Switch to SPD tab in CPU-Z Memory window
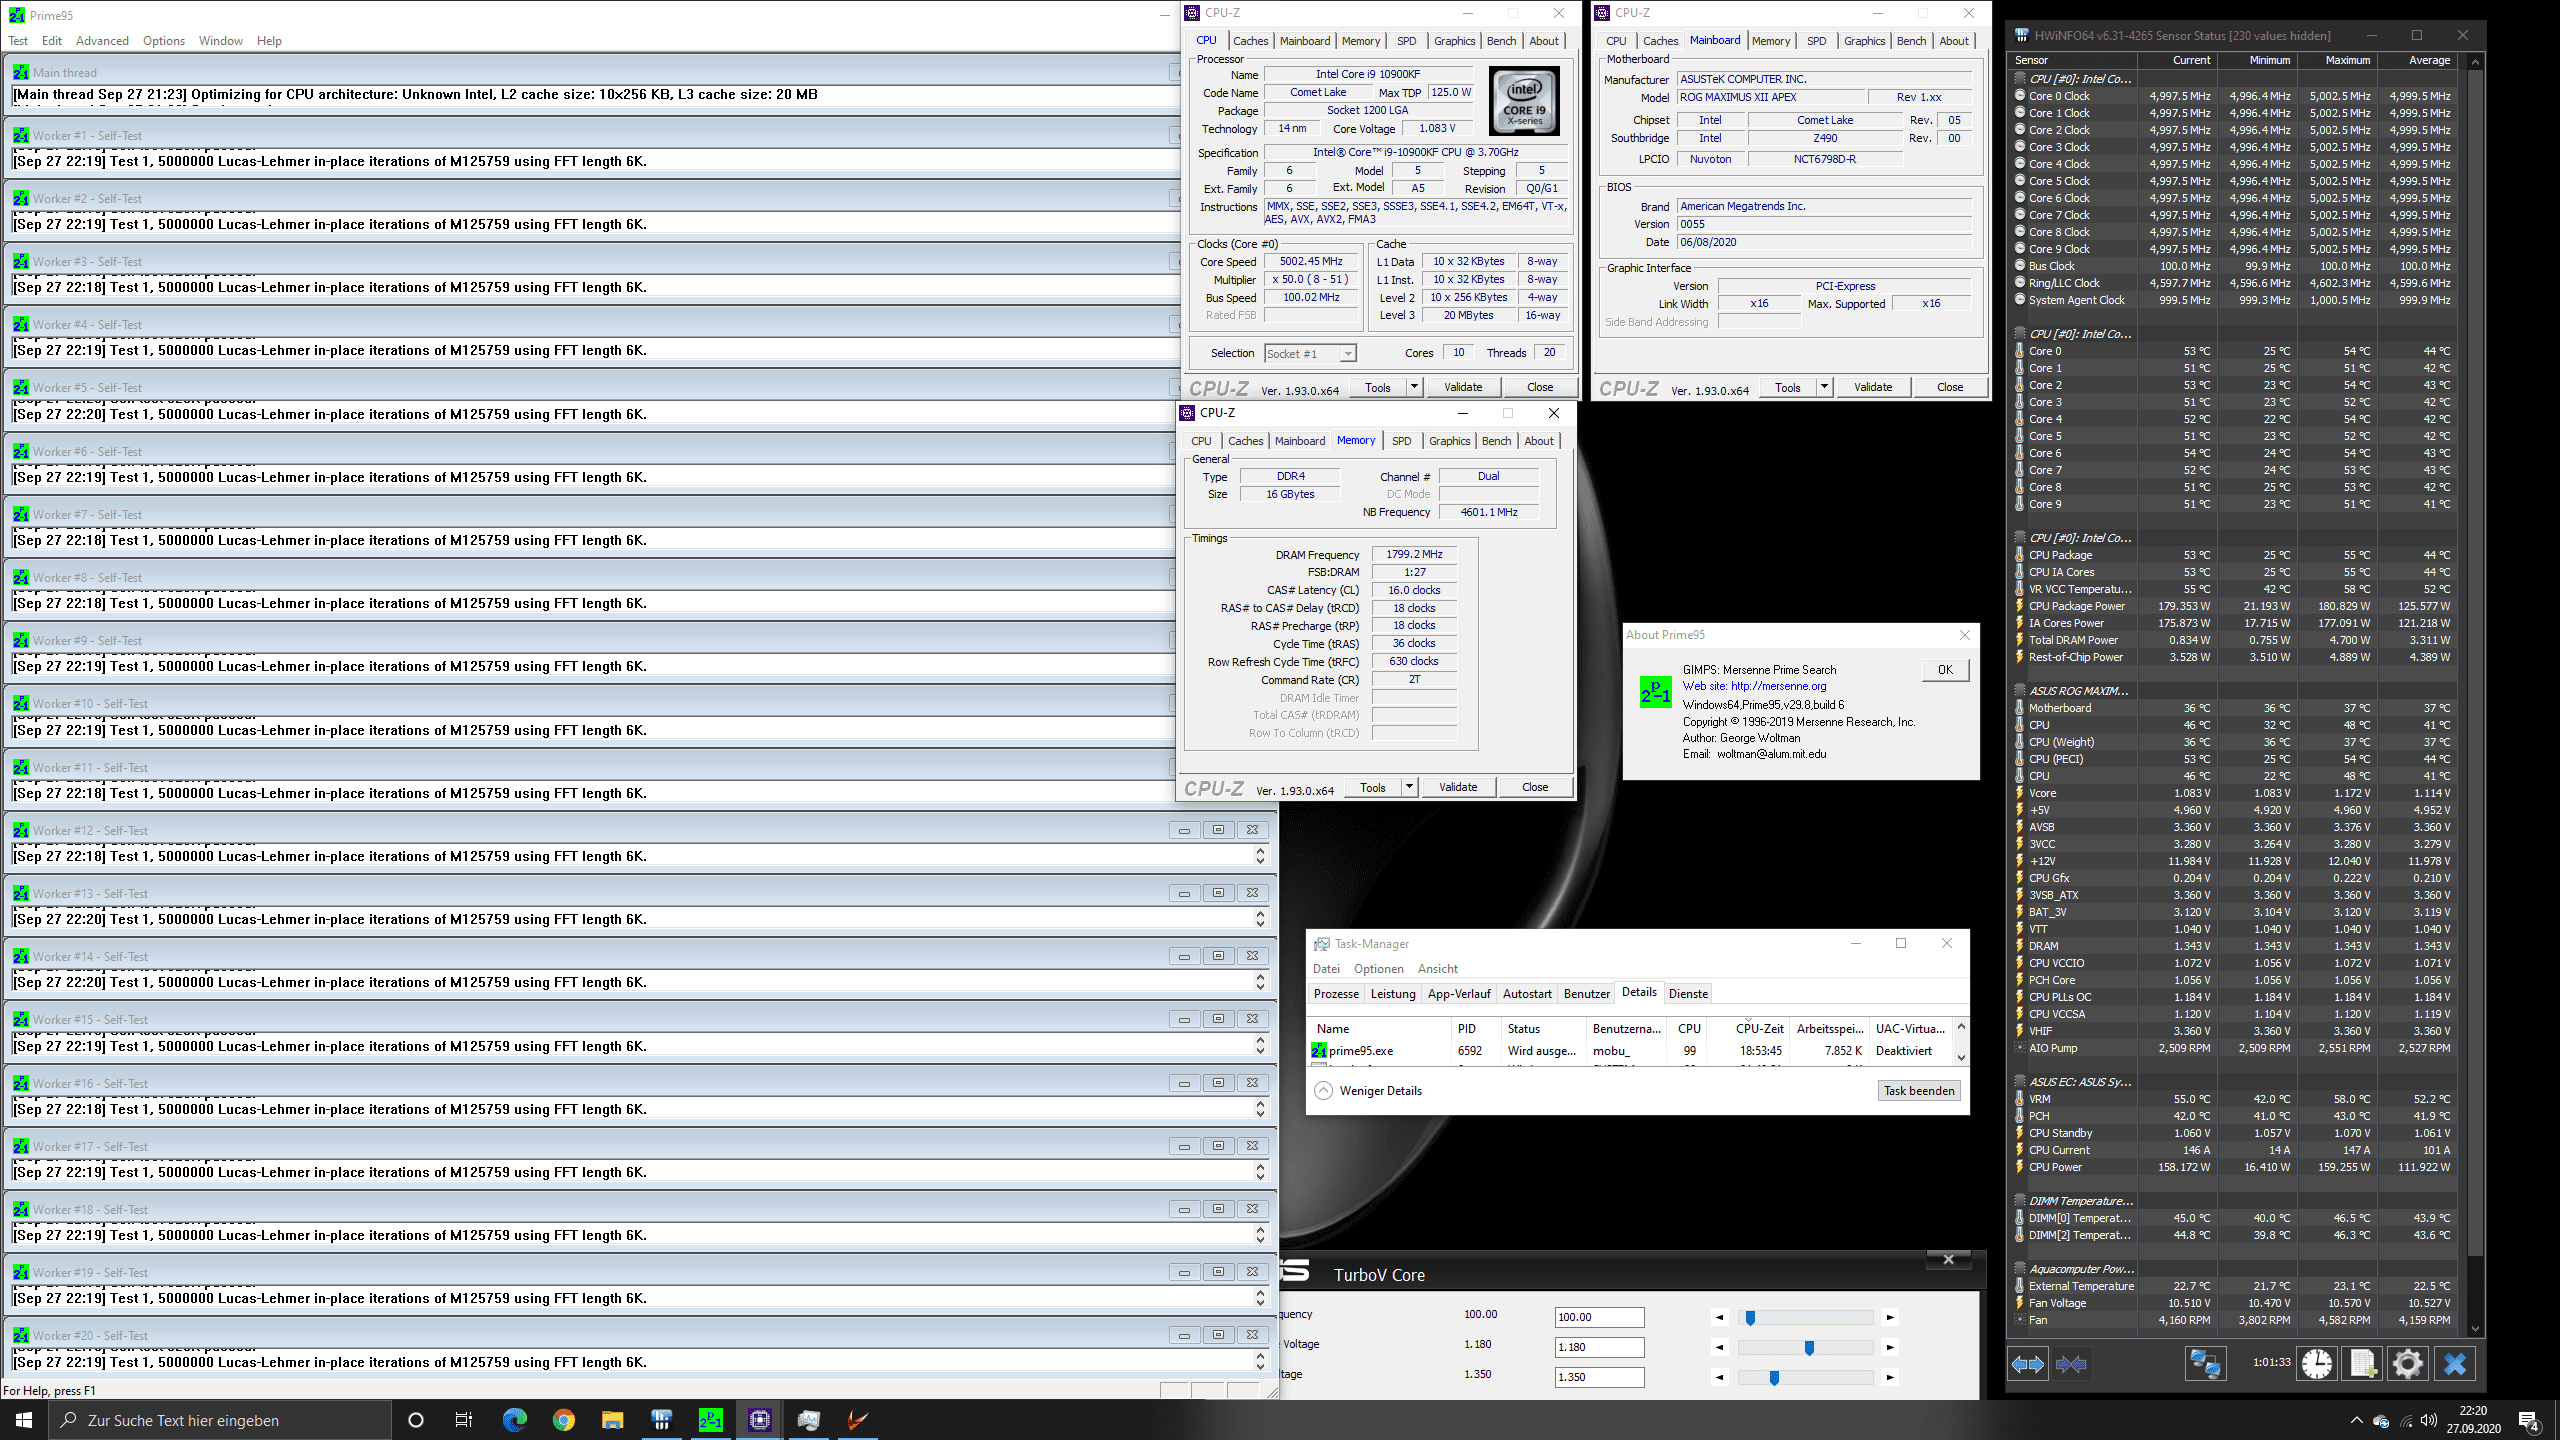This screenshot has height=1440, width=2560. pyautogui.click(x=1401, y=441)
